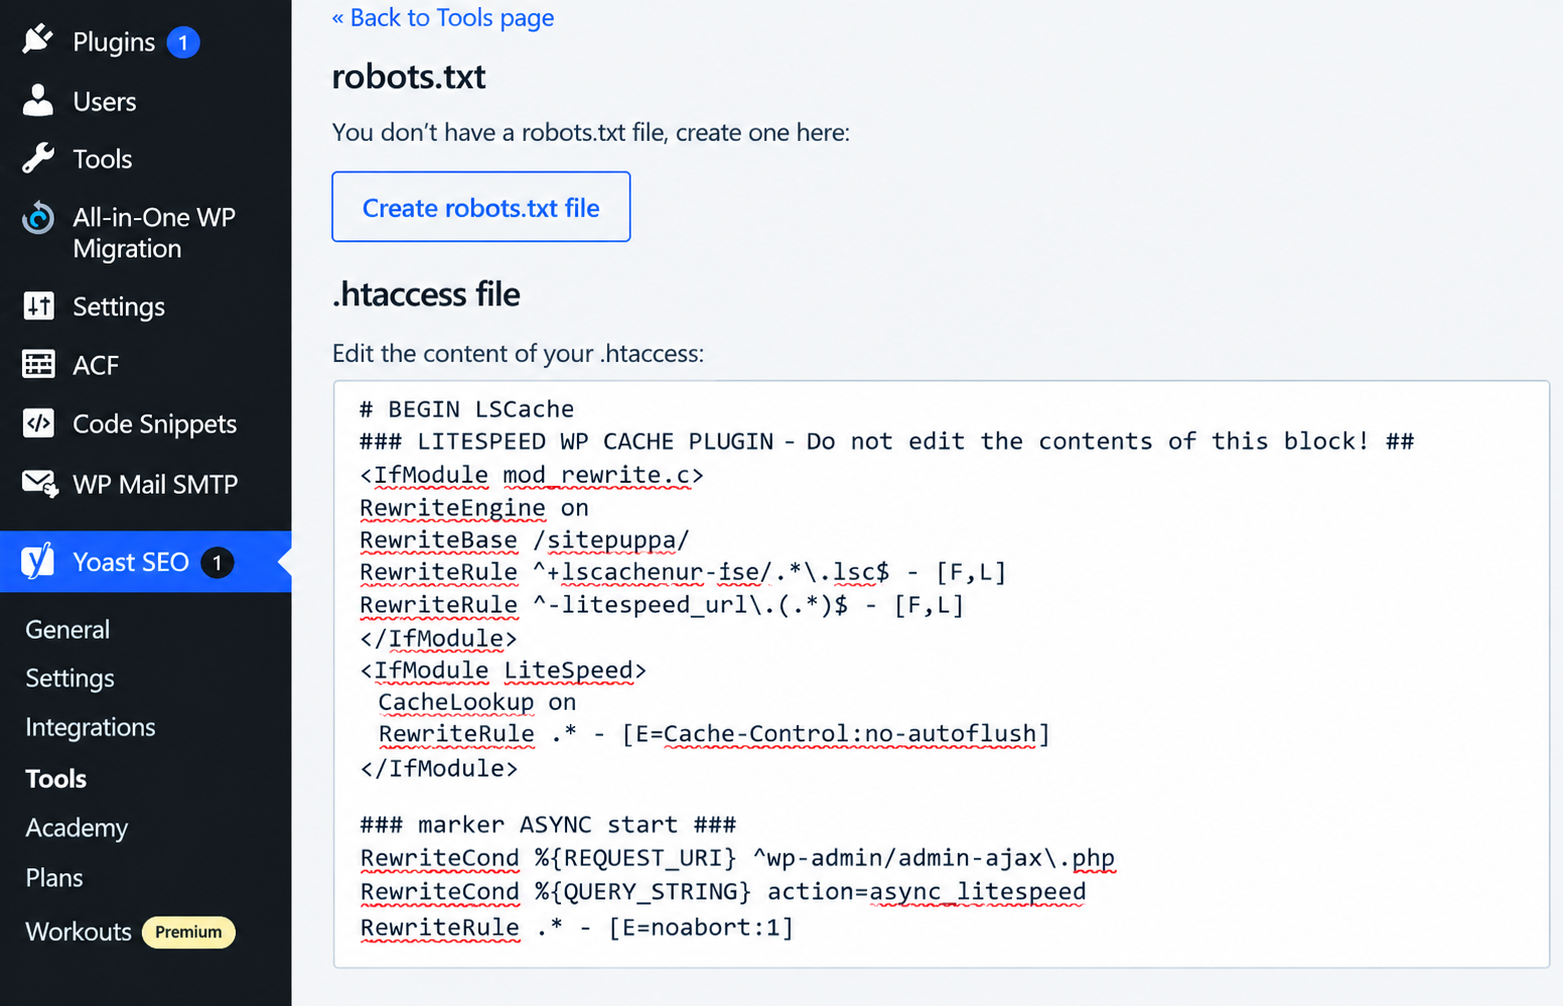This screenshot has width=1563, height=1006.
Task: Click the Settings sliders icon
Action: pos(38,306)
